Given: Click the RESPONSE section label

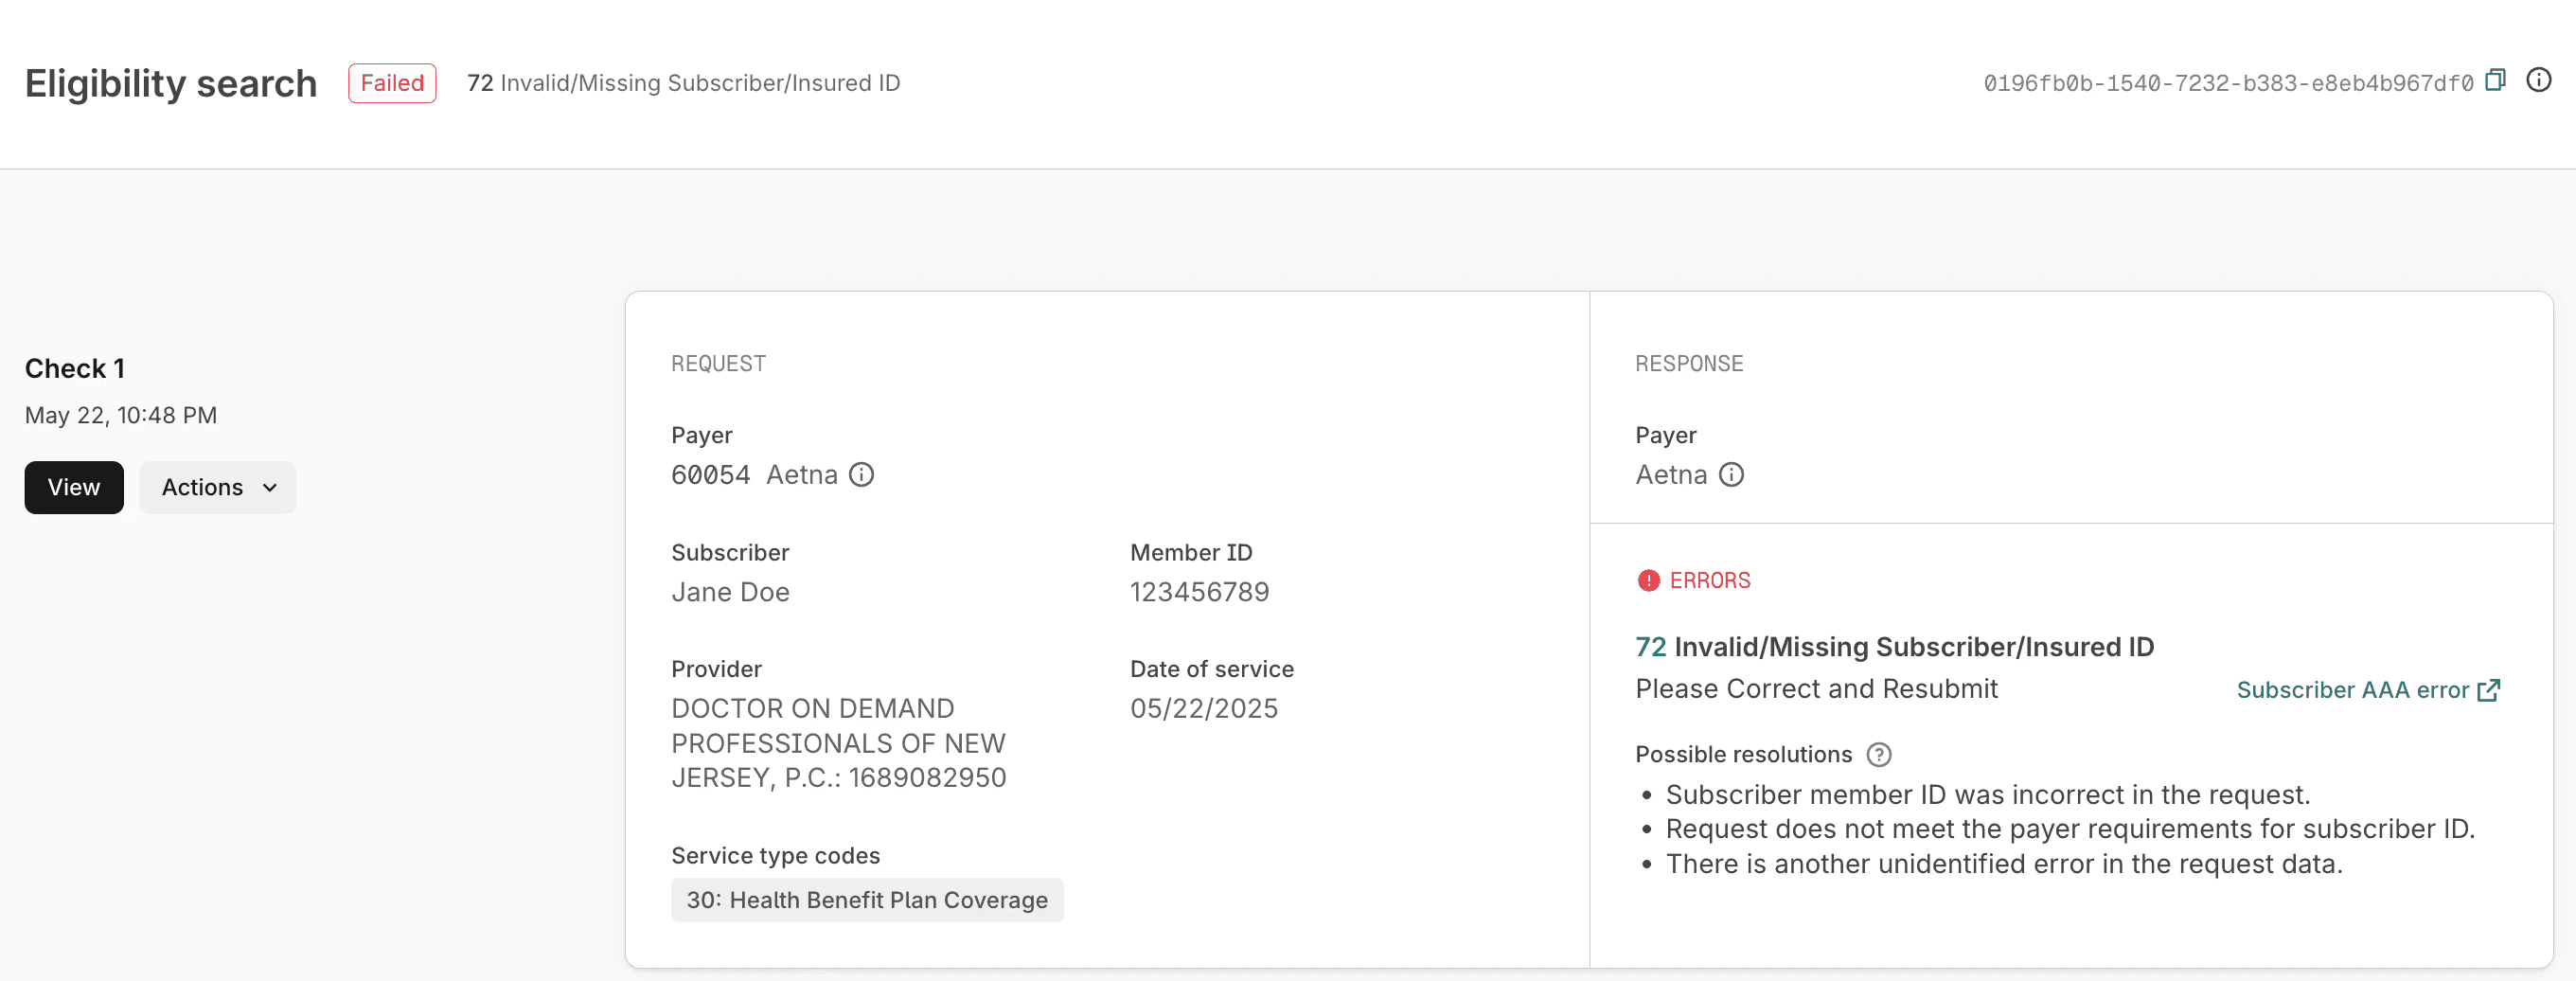Looking at the screenshot, I should pos(1689,363).
